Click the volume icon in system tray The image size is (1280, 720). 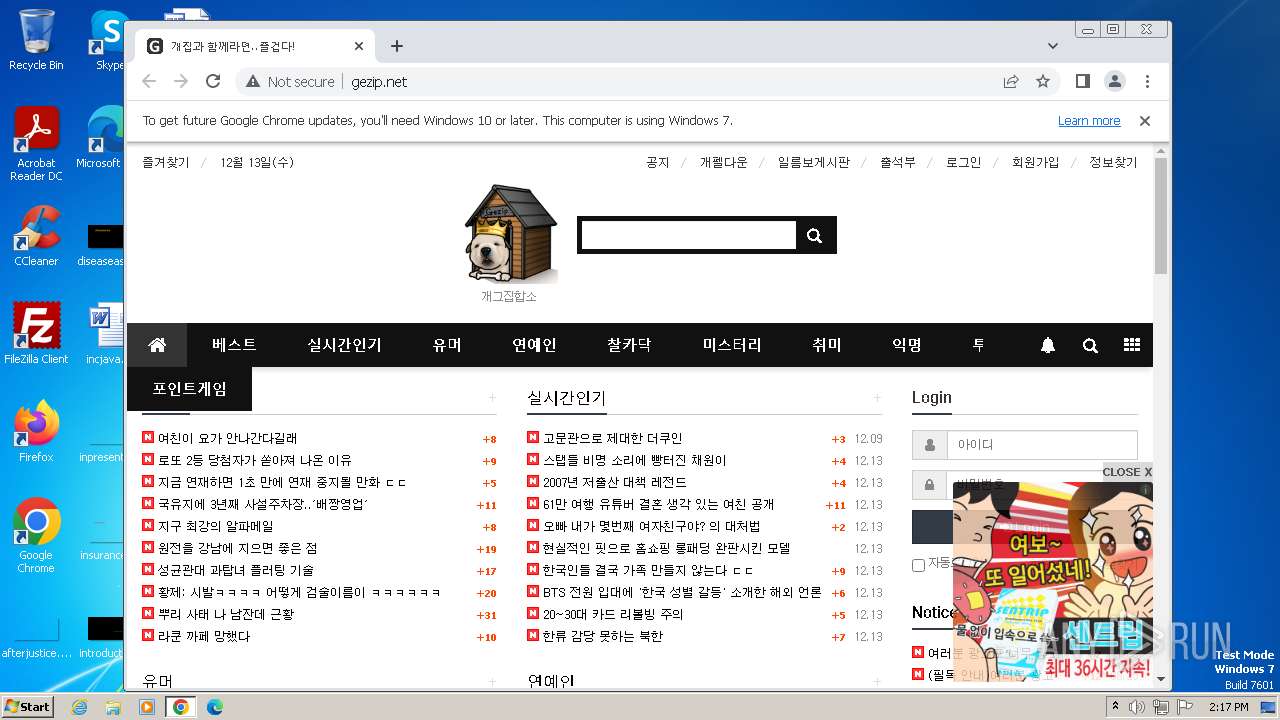[1137, 707]
